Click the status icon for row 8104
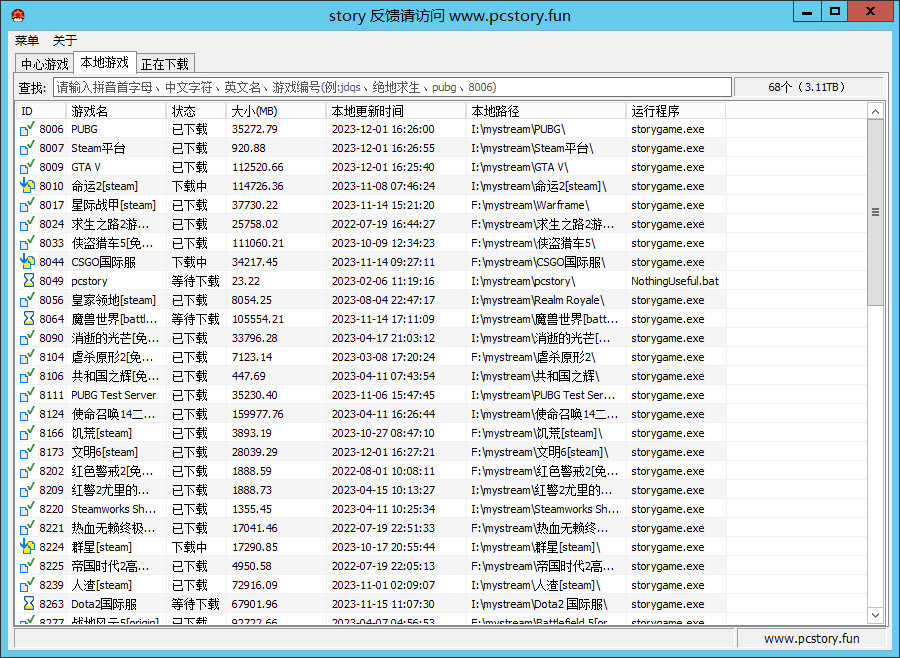 tap(27, 357)
